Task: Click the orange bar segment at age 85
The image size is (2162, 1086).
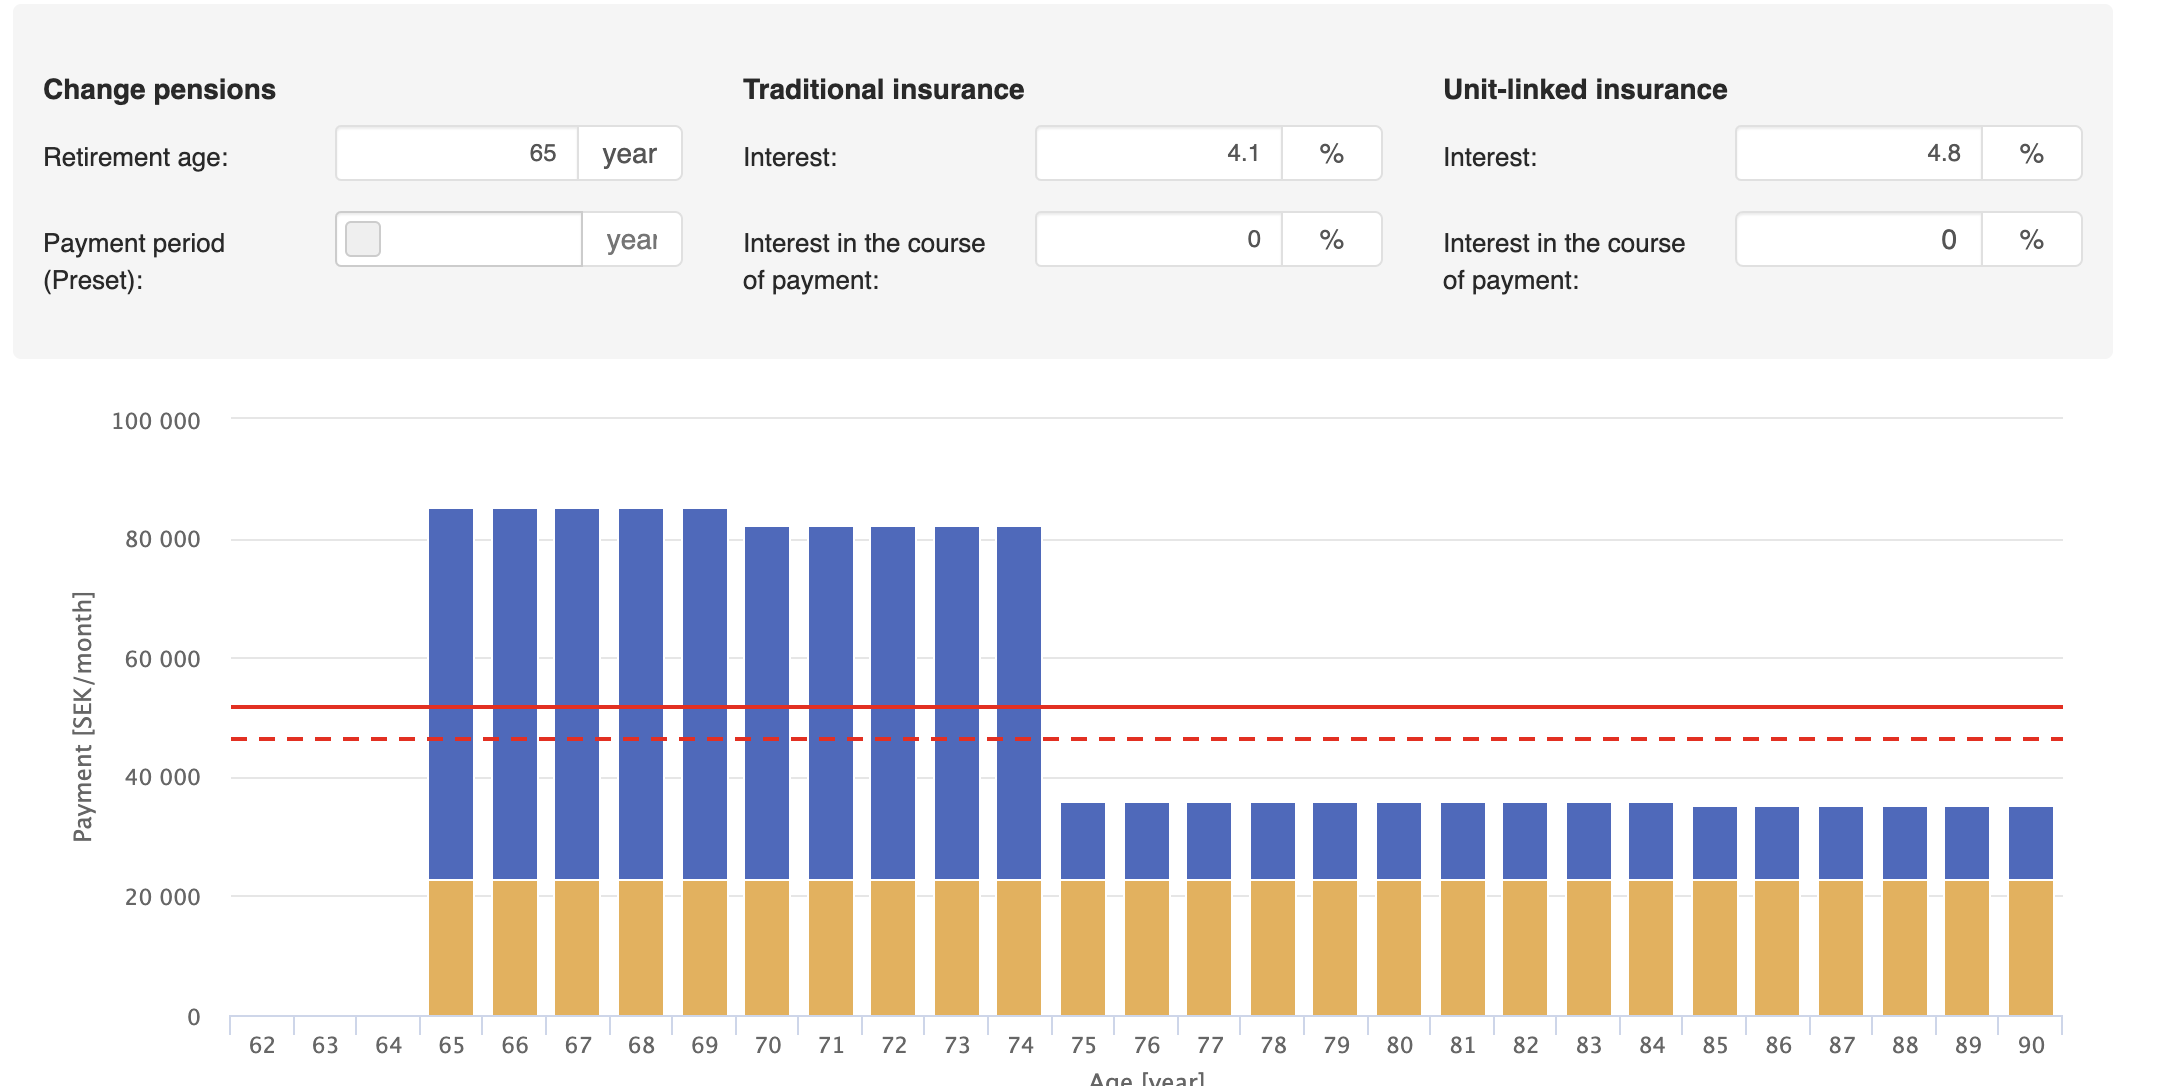Action: point(1715,948)
